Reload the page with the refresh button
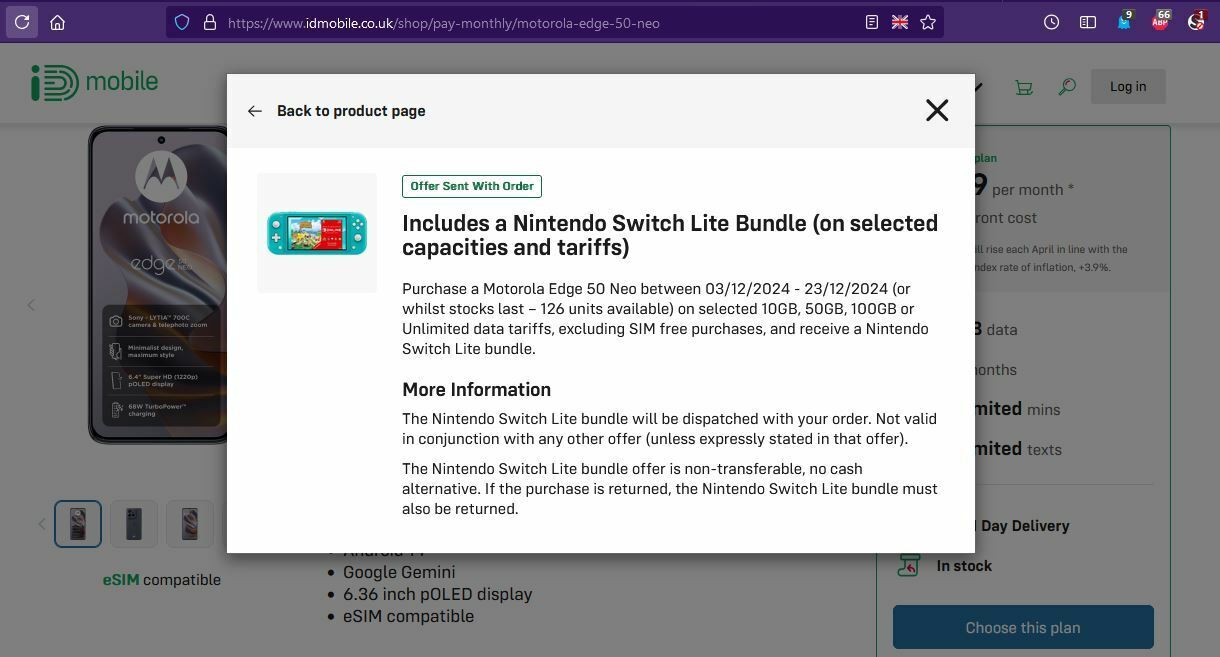Image resolution: width=1220 pixels, height=657 pixels. pyautogui.click(x=22, y=22)
